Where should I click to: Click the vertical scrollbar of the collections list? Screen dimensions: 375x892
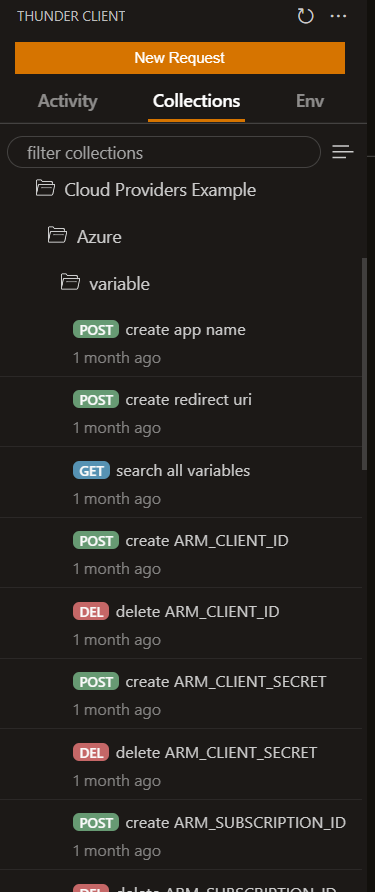(365, 364)
